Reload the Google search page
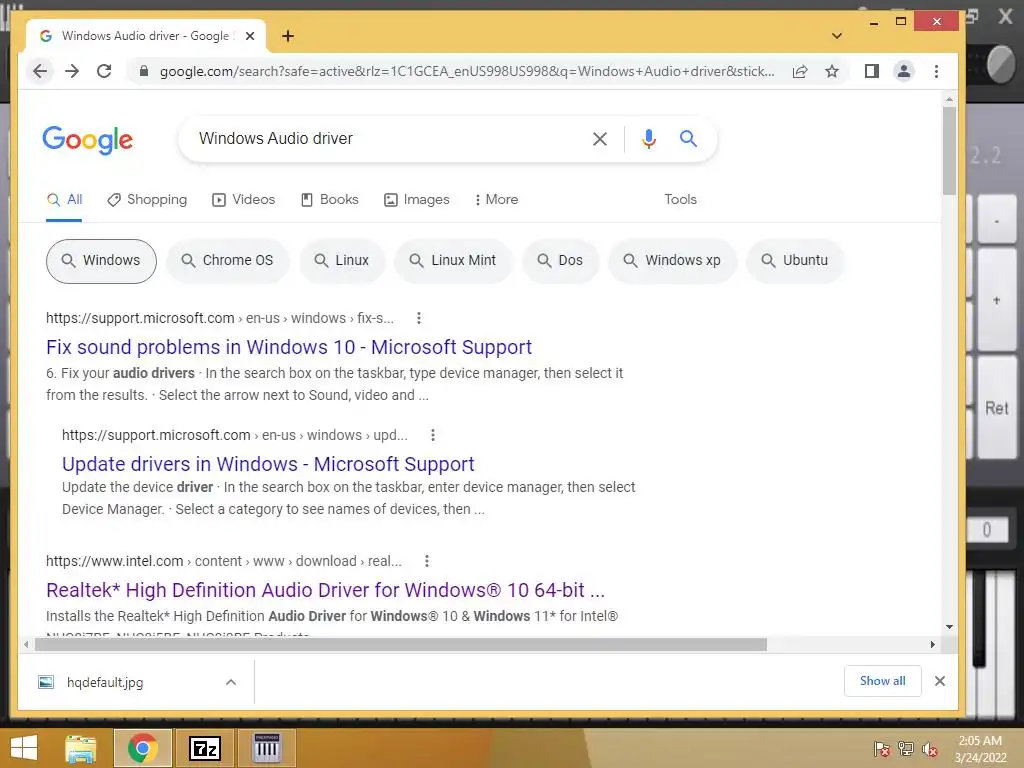The image size is (1024, 768). point(104,71)
